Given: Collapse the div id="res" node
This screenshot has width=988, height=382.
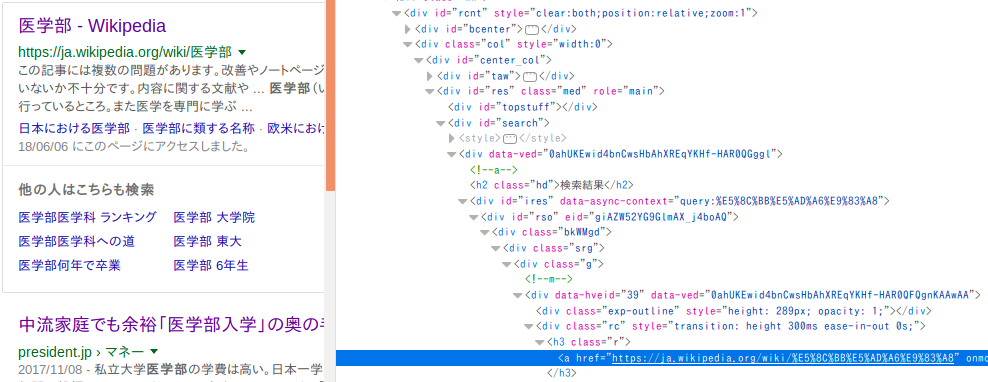Looking at the screenshot, I should click(430, 91).
